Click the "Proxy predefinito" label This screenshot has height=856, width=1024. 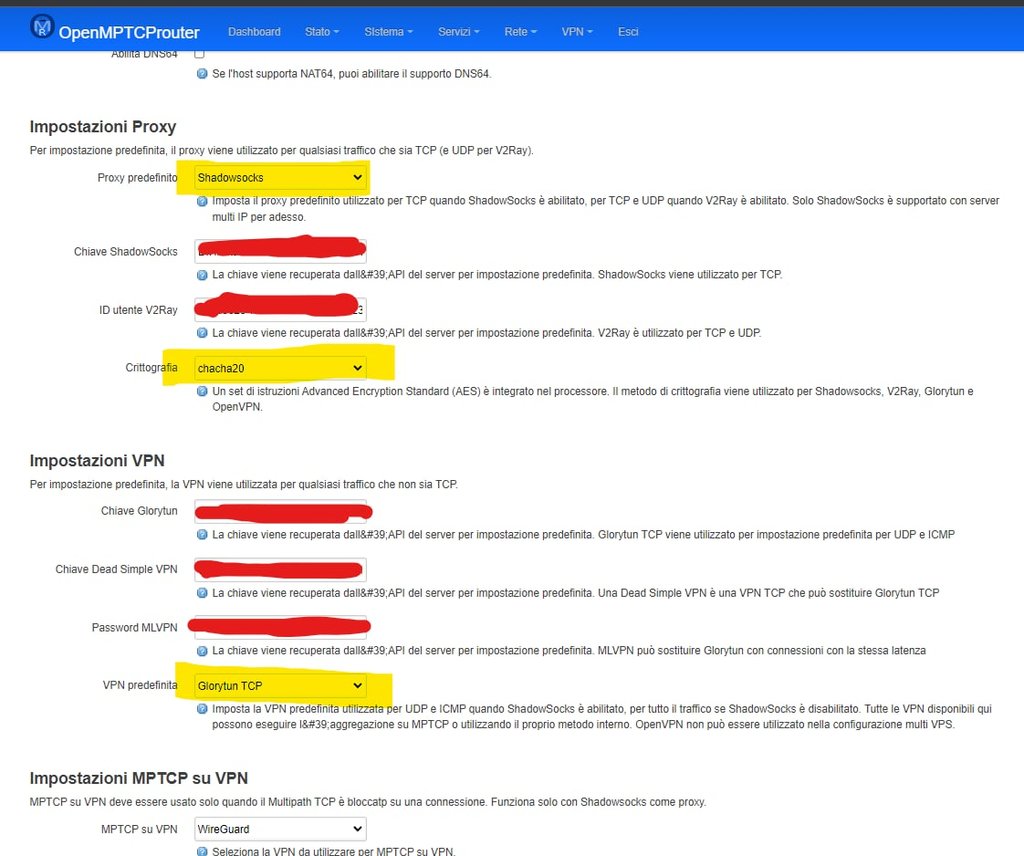pos(137,178)
